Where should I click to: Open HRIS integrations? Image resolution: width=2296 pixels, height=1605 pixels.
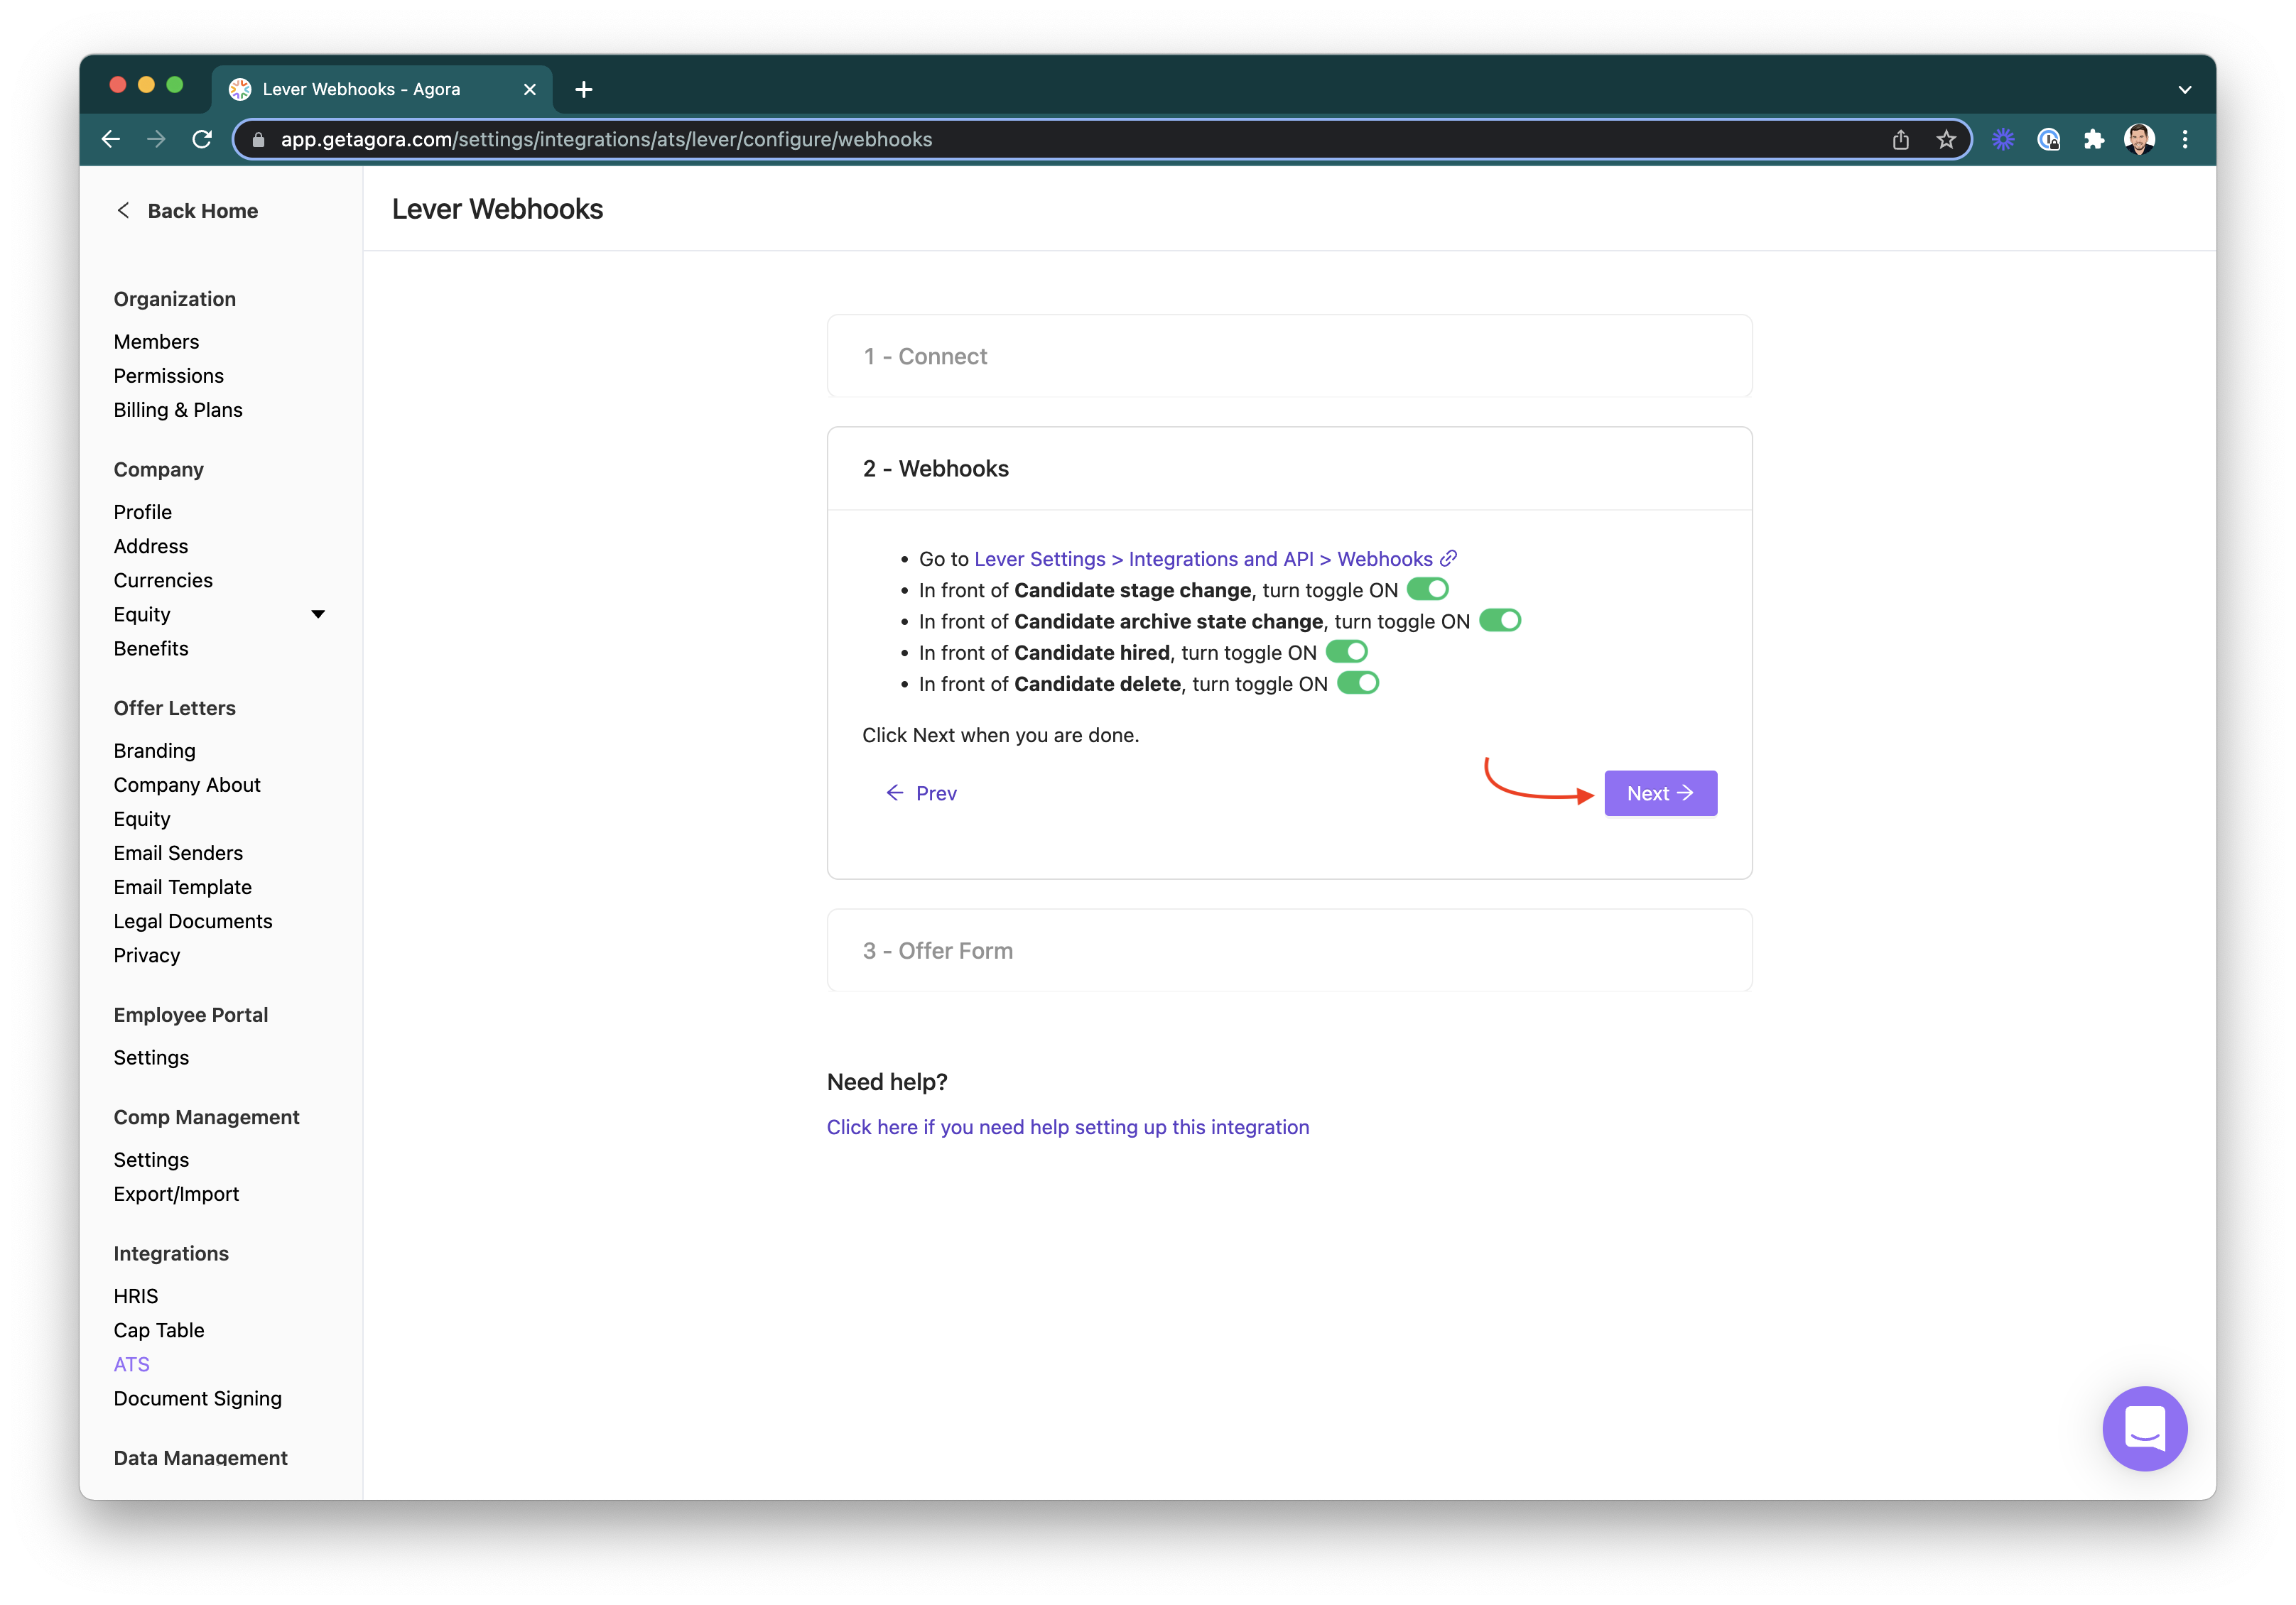click(x=135, y=1295)
